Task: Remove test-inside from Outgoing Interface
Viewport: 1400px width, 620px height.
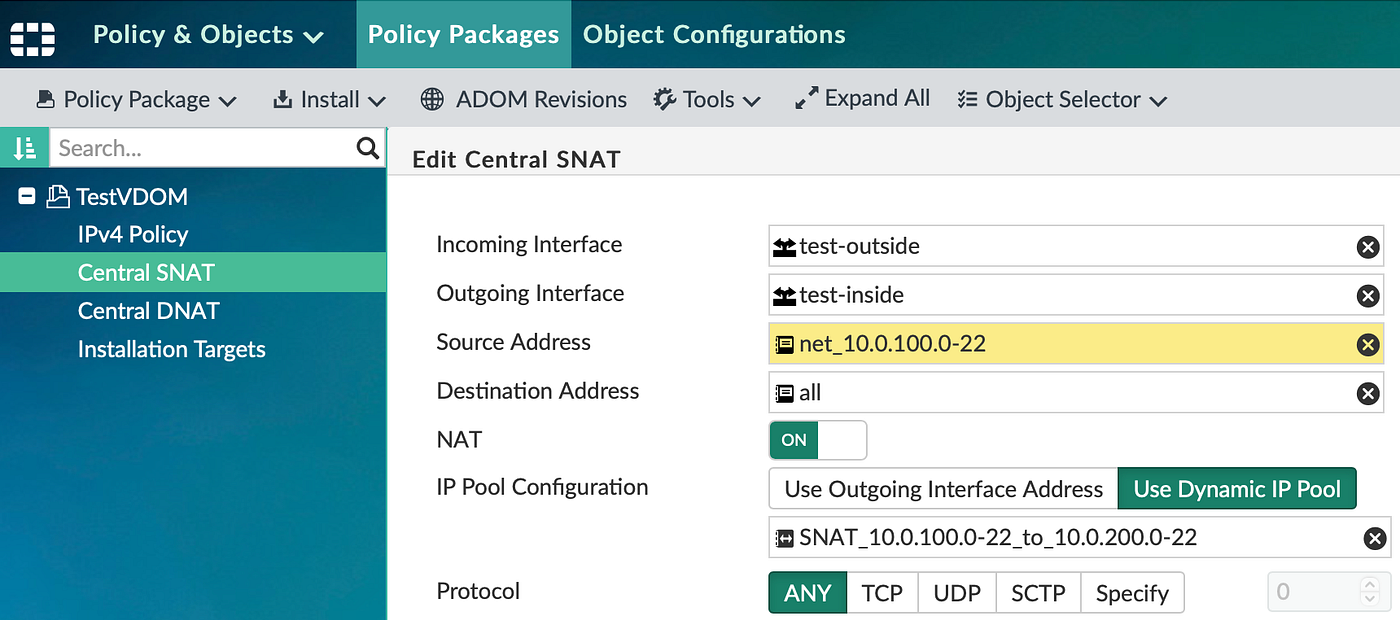Action: tap(1367, 296)
